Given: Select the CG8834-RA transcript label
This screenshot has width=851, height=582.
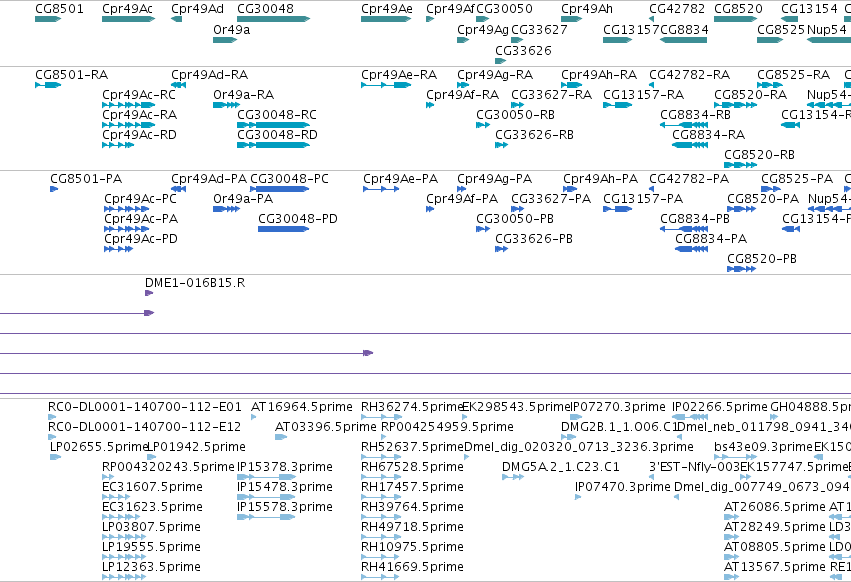Looking at the screenshot, I should click(x=708, y=135).
